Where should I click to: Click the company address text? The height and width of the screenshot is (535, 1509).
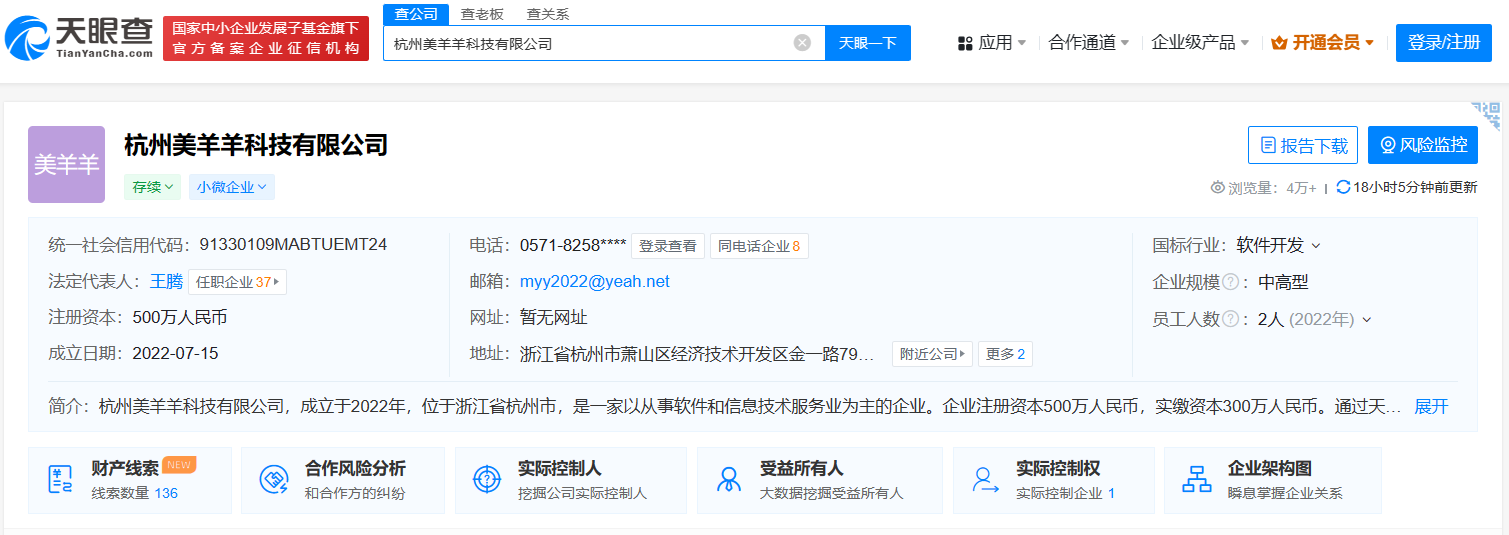click(698, 354)
